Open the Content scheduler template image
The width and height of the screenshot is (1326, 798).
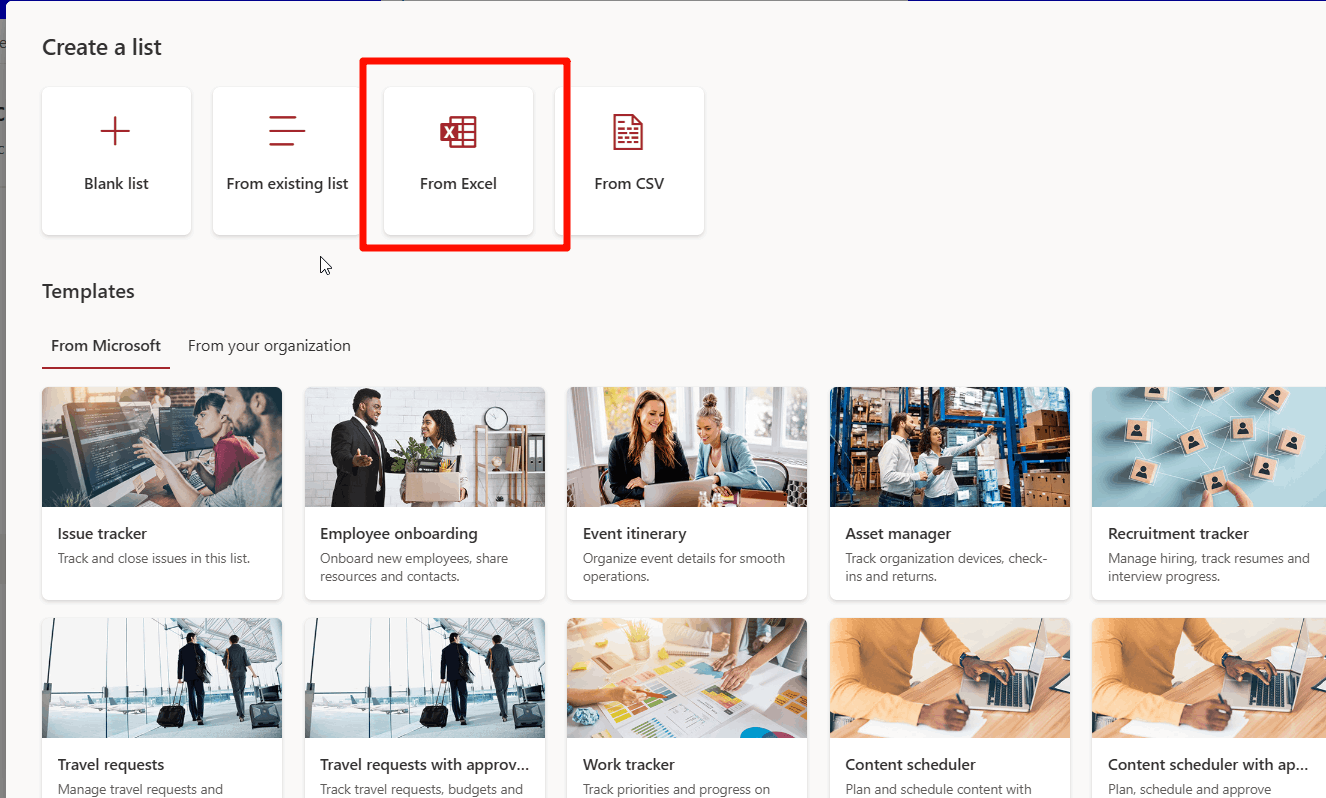point(950,678)
